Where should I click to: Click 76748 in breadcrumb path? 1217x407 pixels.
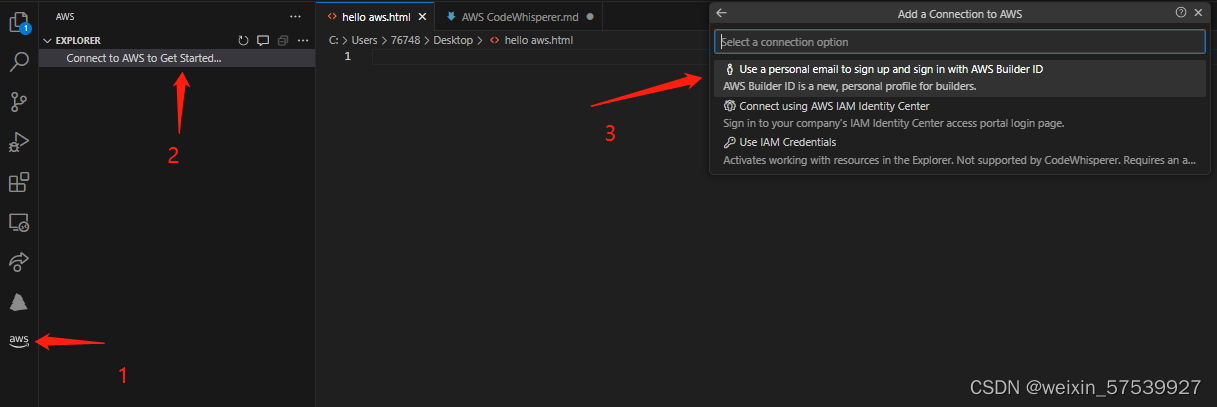(405, 40)
